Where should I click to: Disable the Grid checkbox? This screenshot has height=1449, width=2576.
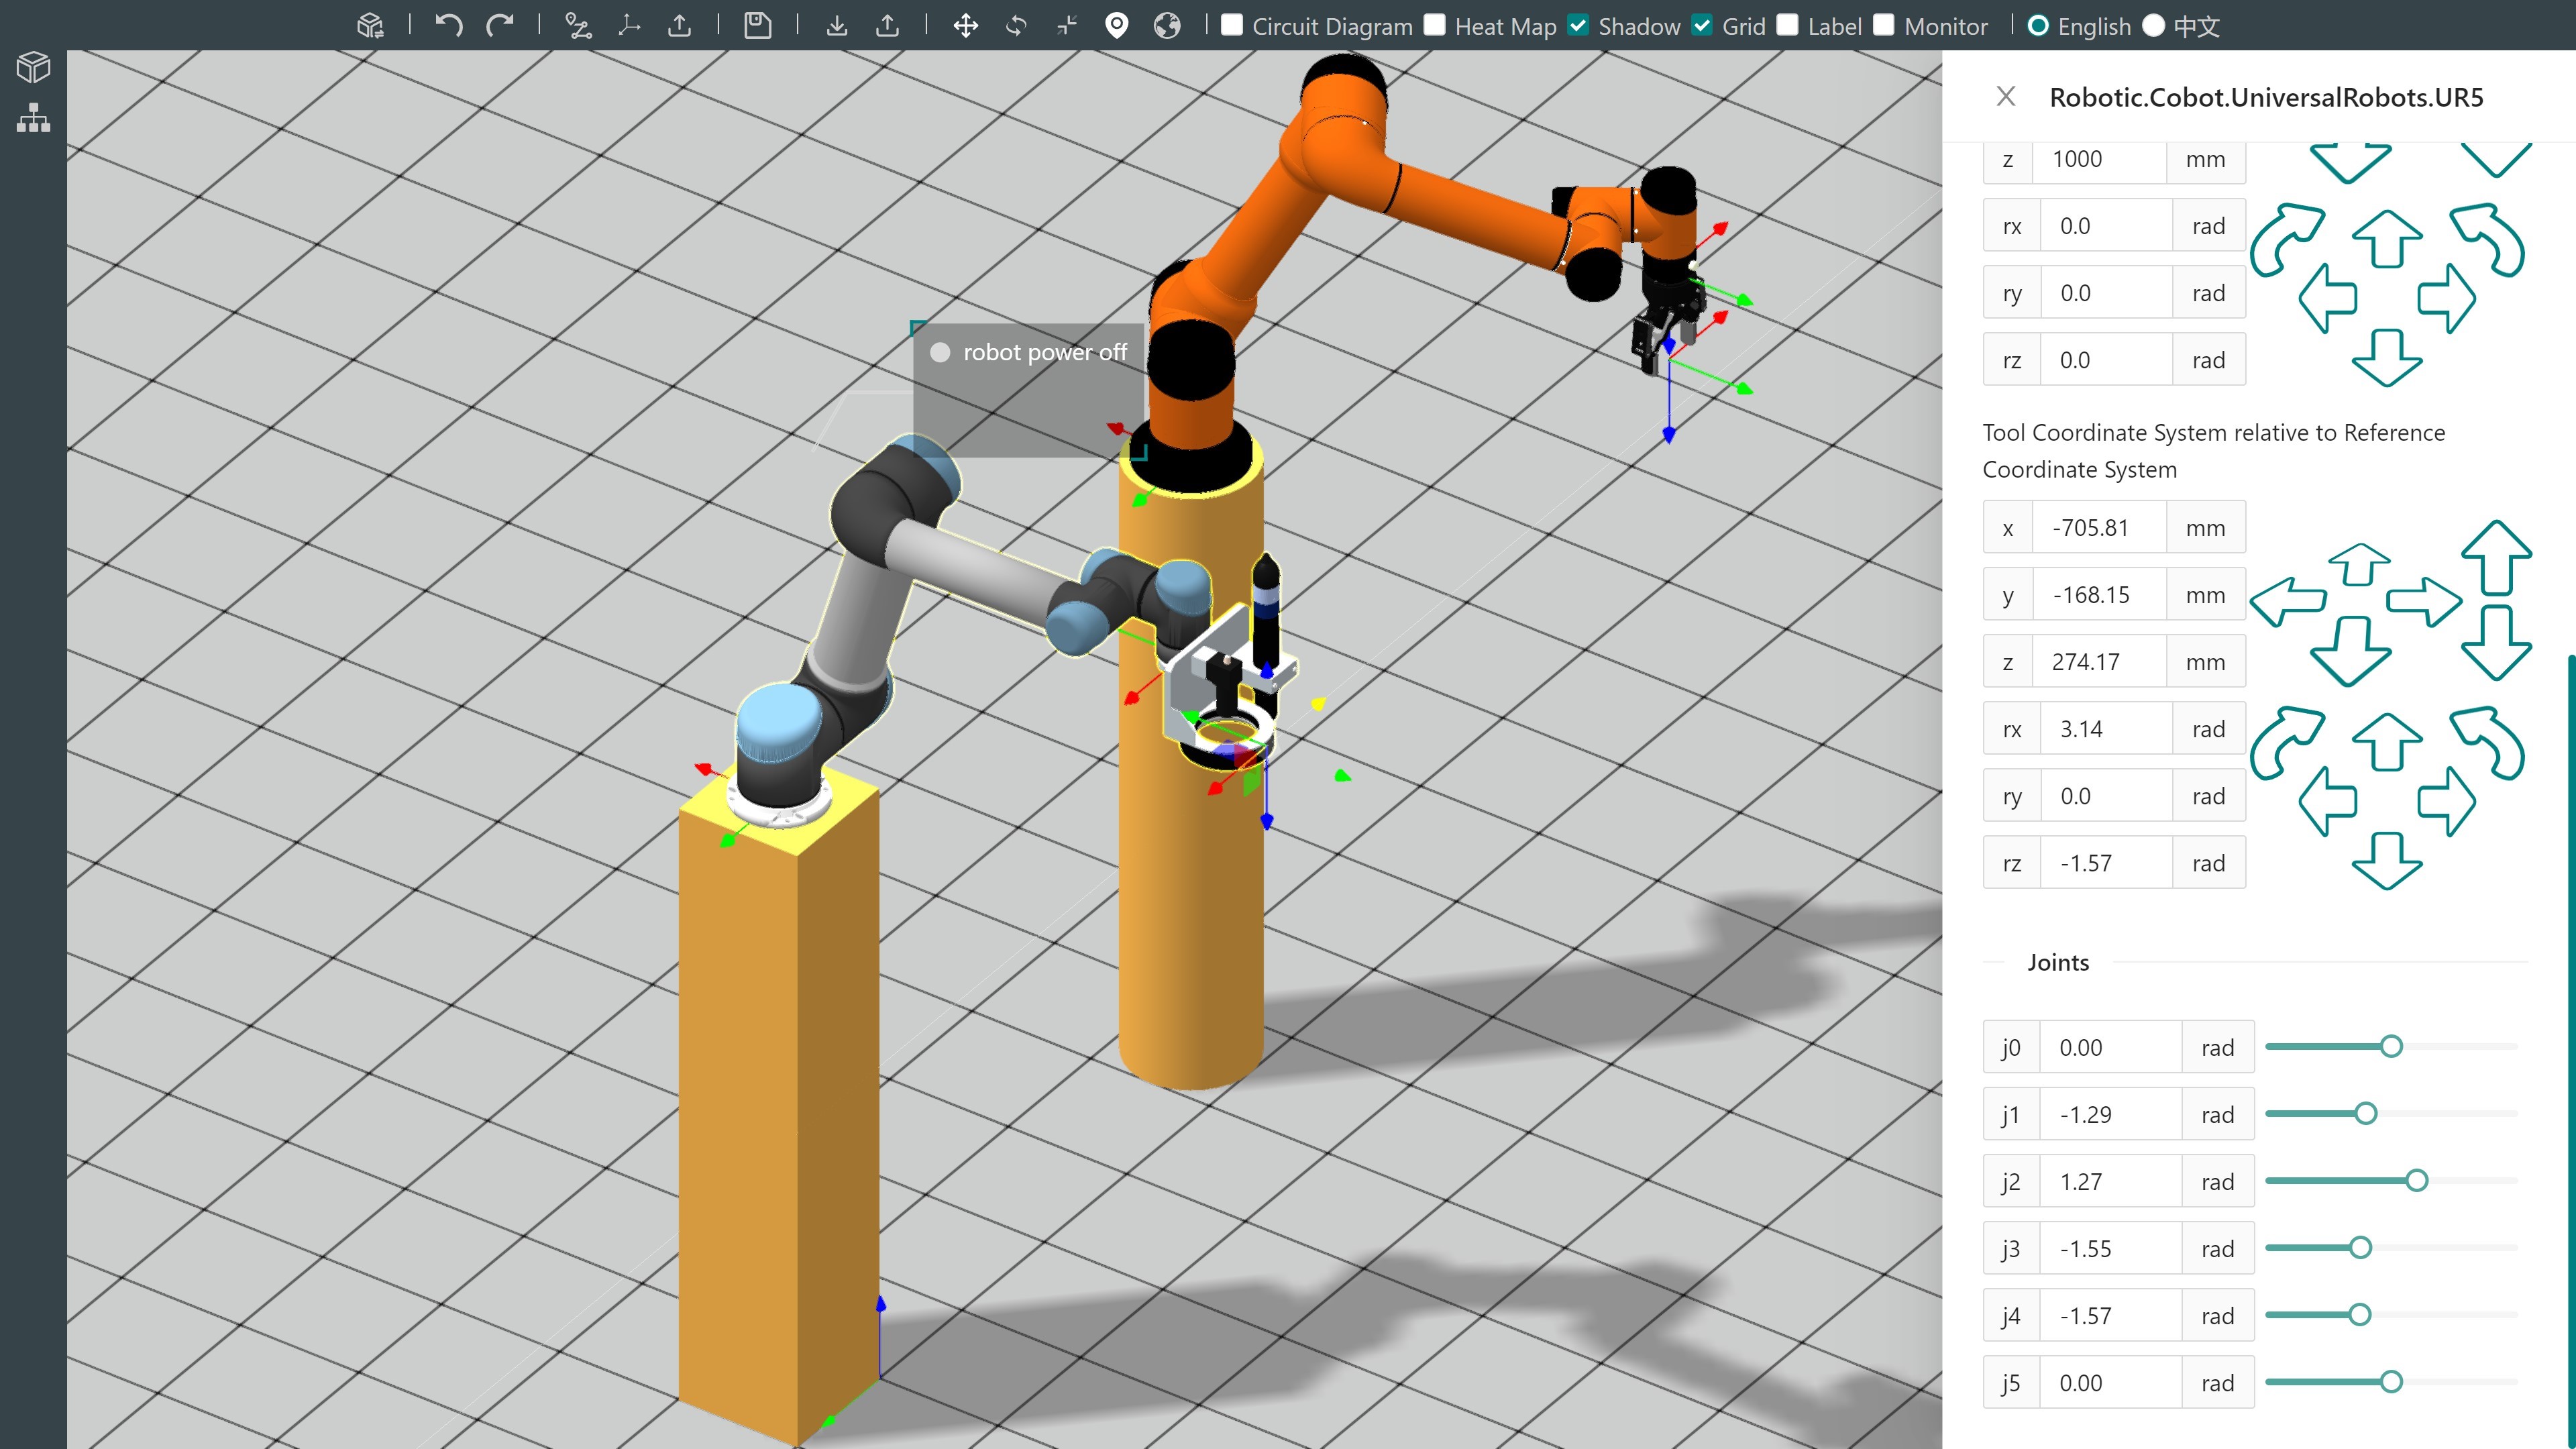(1702, 25)
